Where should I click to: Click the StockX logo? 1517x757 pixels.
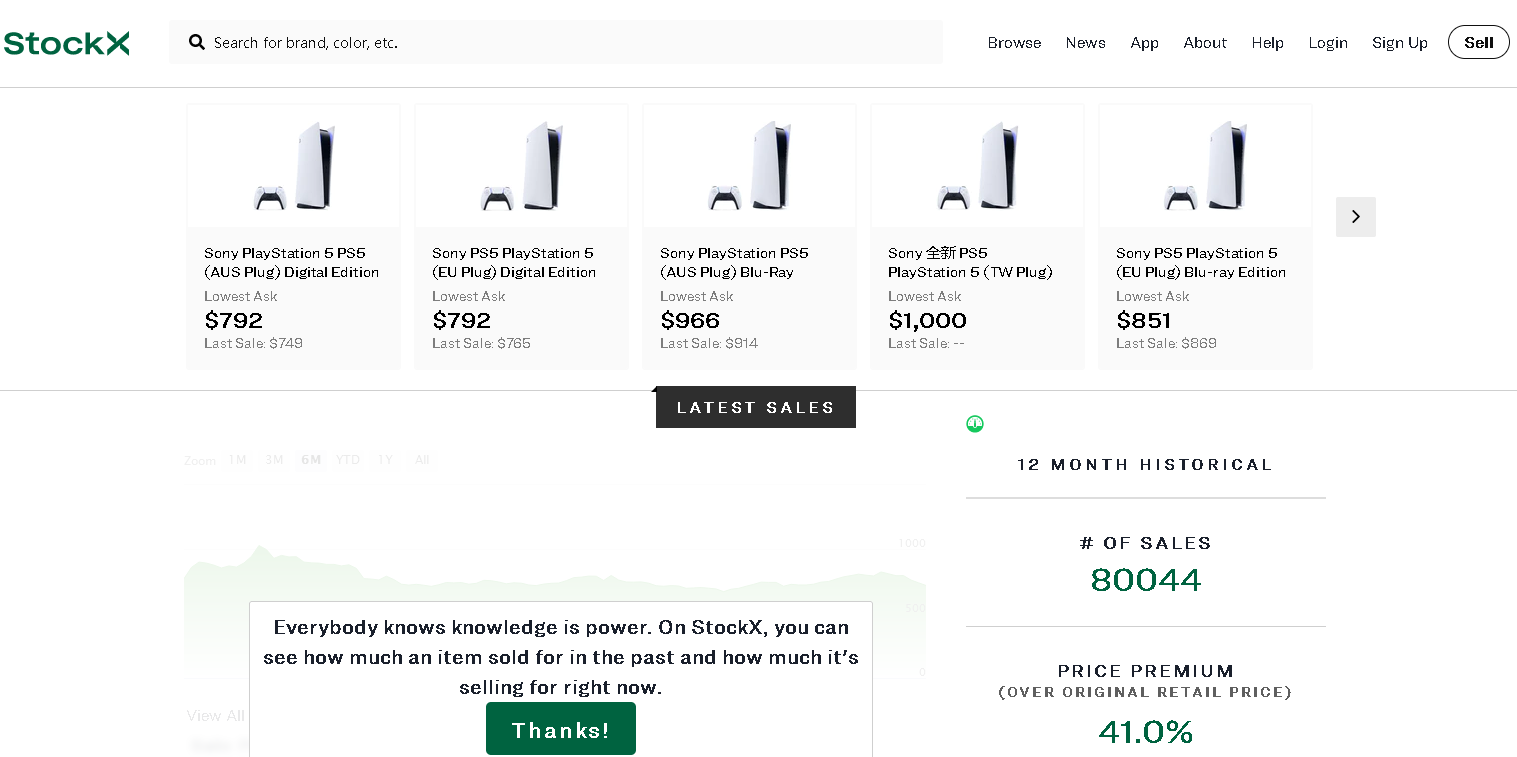click(x=66, y=43)
